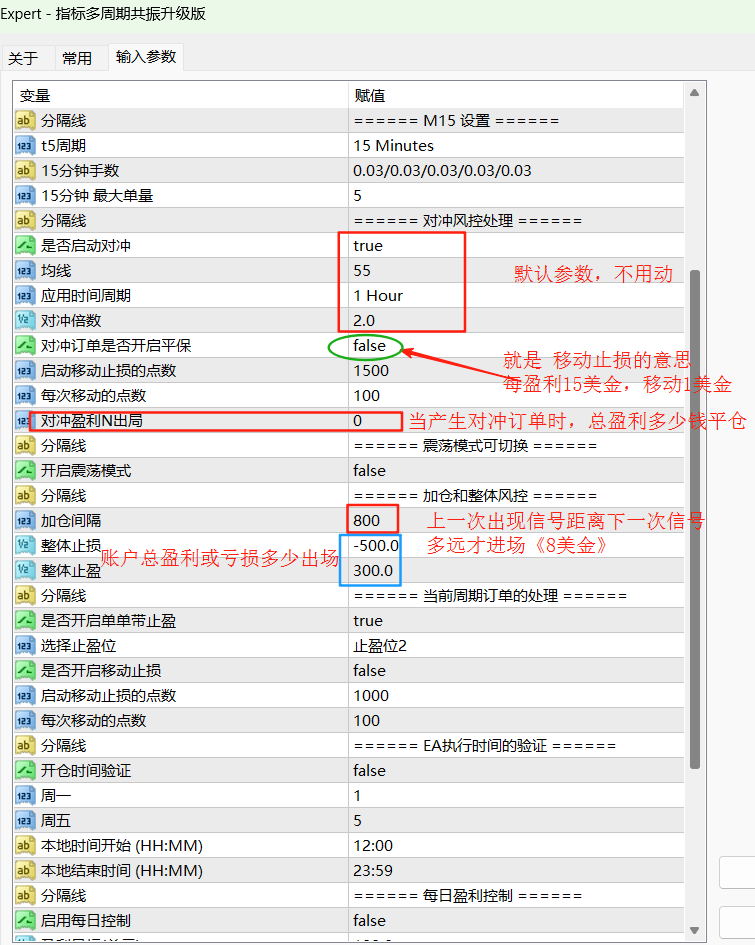
Task: Click the double icon beside 整体止损
Action: pyautogui.click(x=24, y=545)
